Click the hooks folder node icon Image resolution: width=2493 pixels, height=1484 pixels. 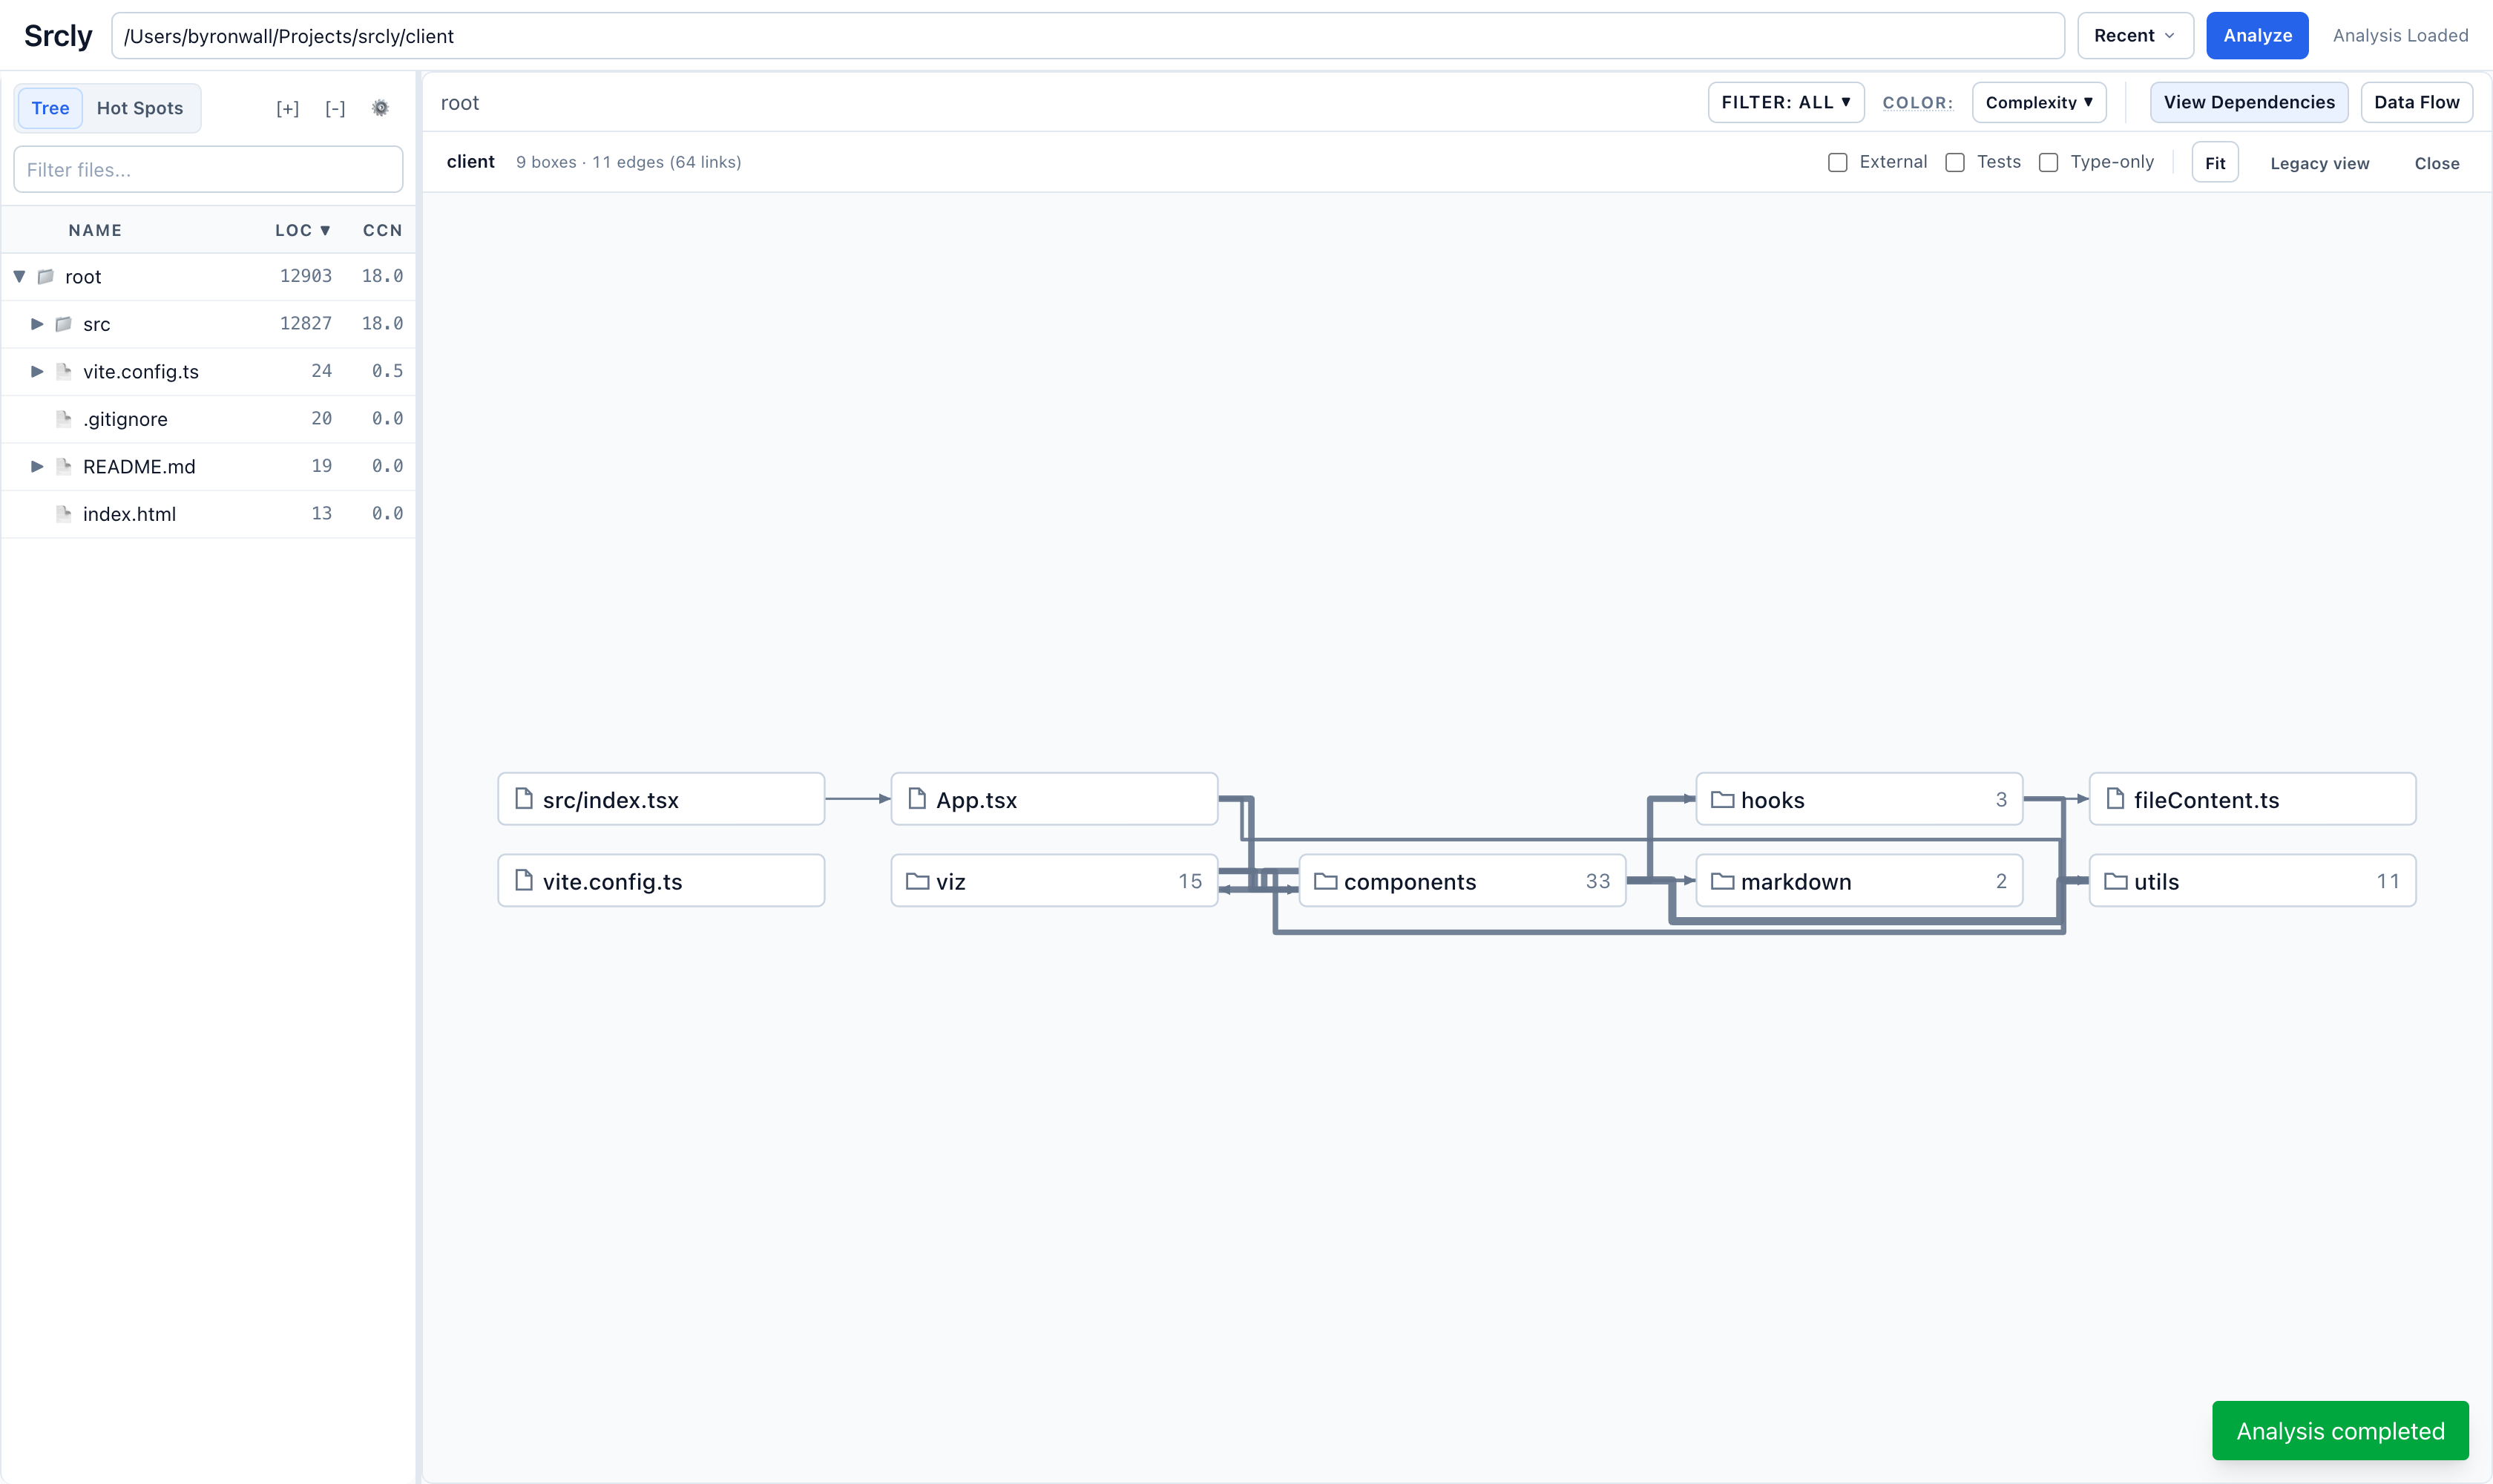point(1722,799)
